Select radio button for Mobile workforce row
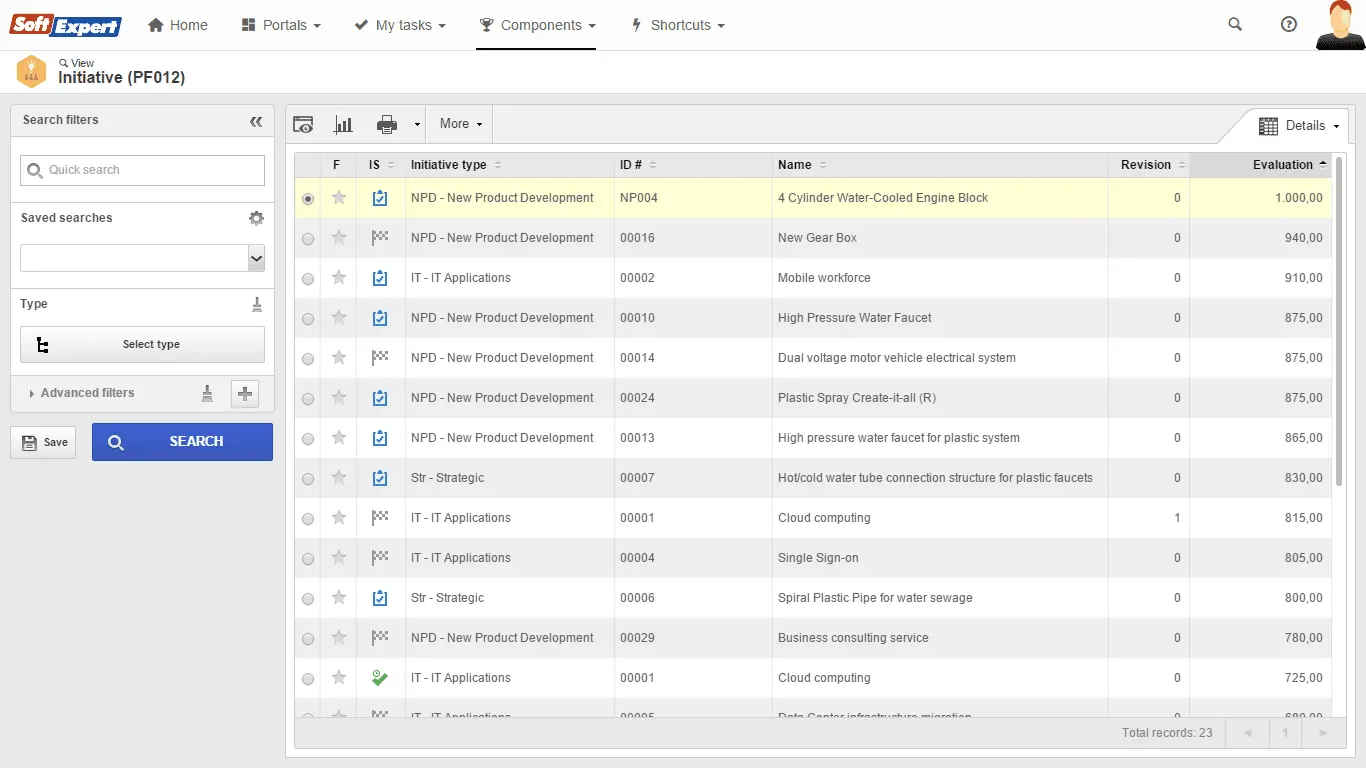Screen dimensions: 1366x768 (x=308, y=279)
